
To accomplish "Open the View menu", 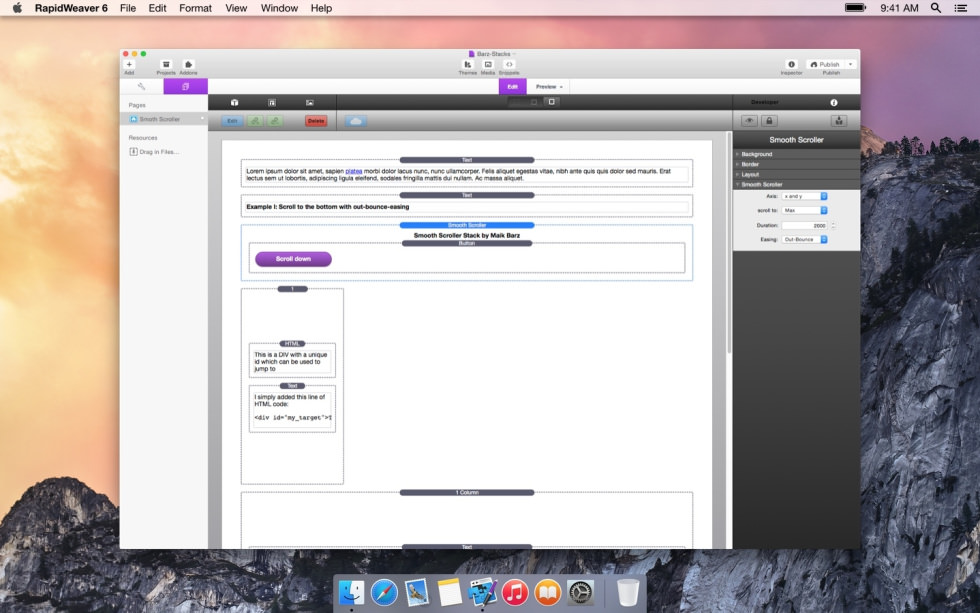I will pyautogui.click(x=236, y=8).
